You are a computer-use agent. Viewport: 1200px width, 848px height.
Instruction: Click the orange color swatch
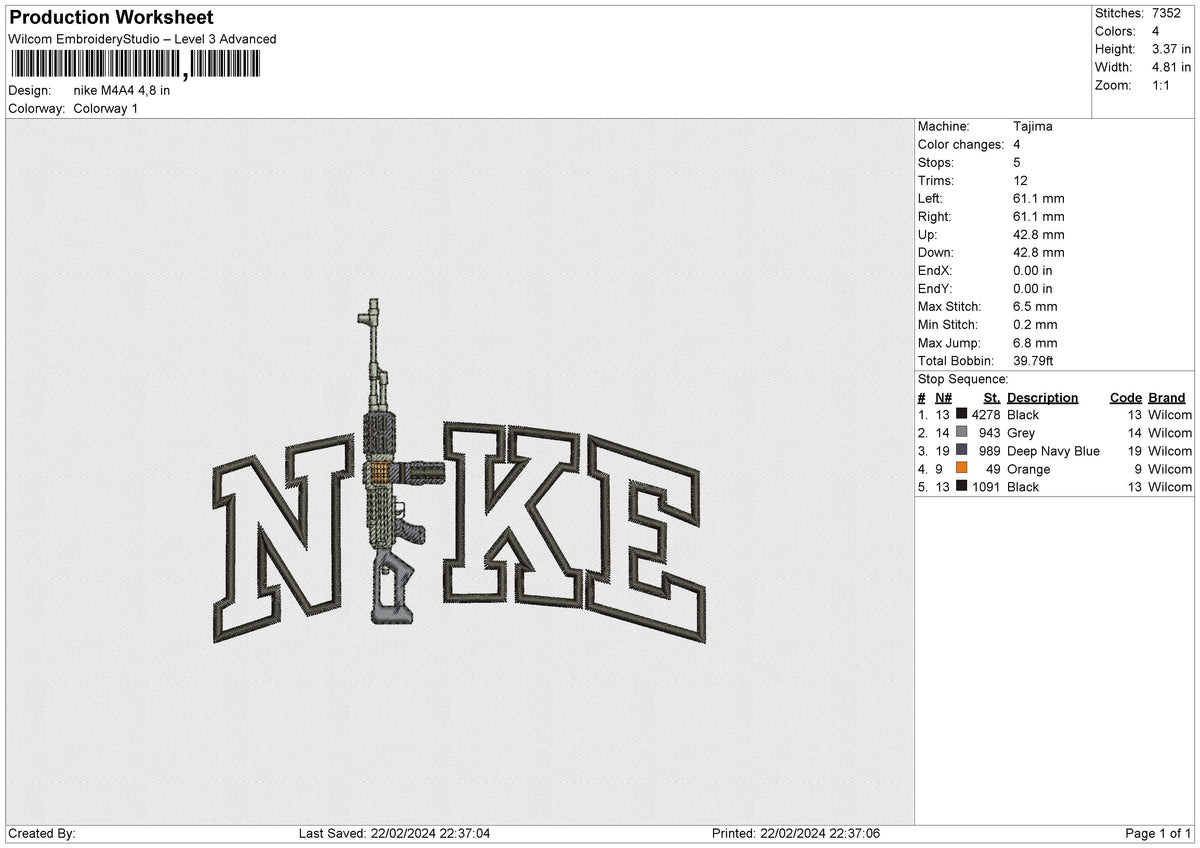pos(961,468)
